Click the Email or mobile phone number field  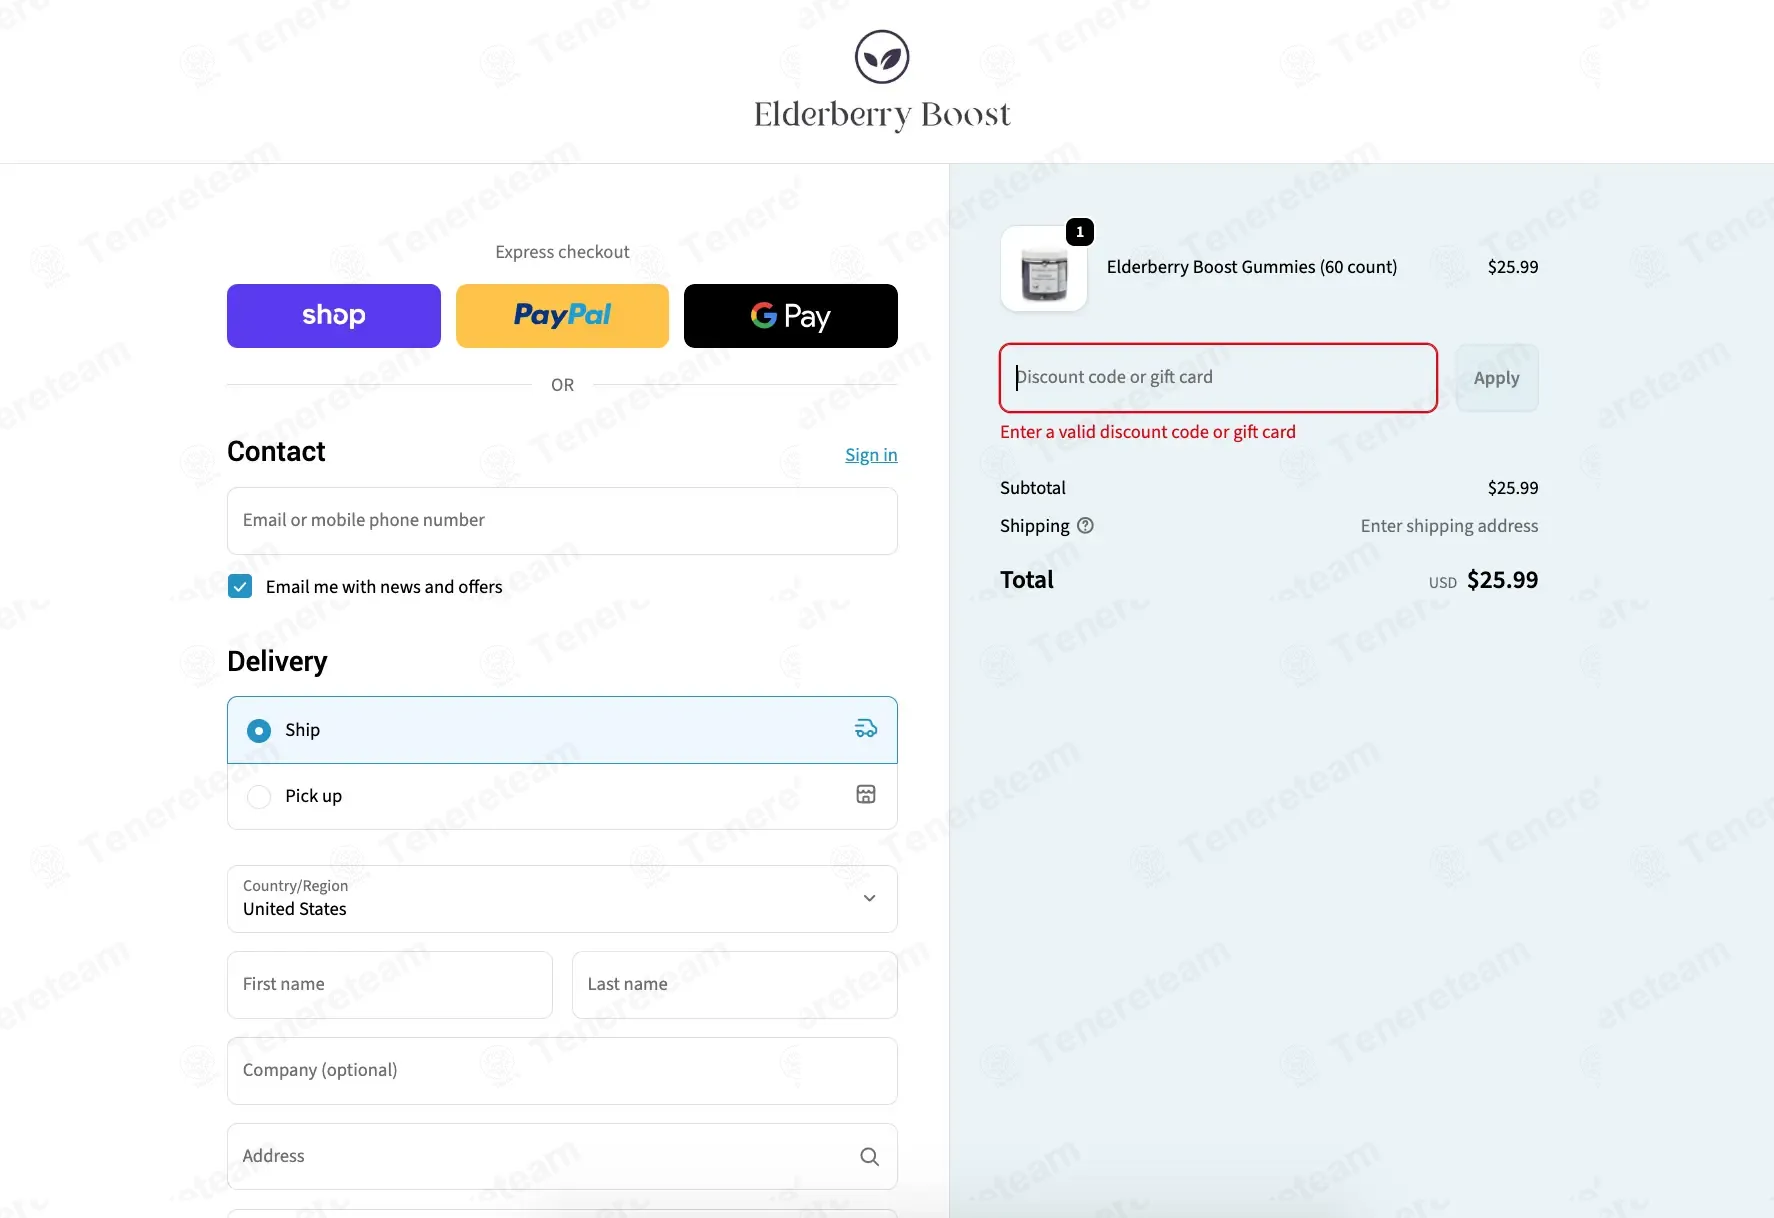click(x=562, y=521)
